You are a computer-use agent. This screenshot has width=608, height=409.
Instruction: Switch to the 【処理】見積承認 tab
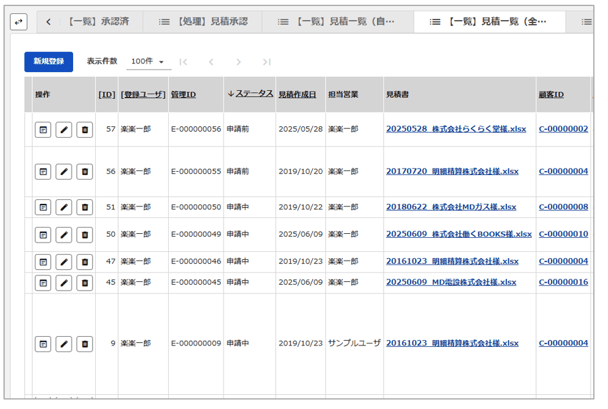tap(203, 22)
